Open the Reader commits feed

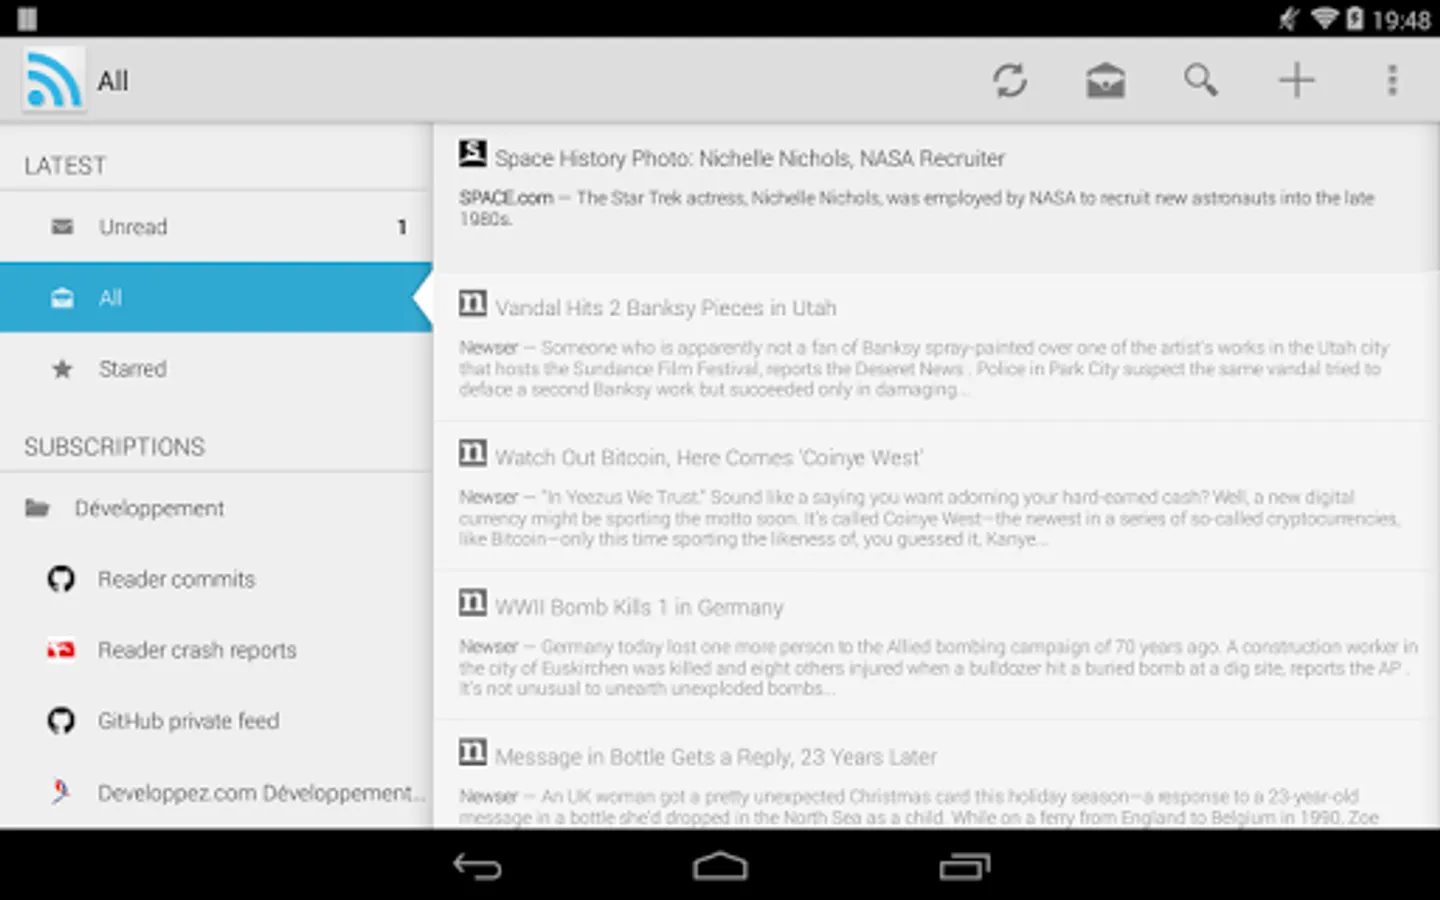[216, 579]
